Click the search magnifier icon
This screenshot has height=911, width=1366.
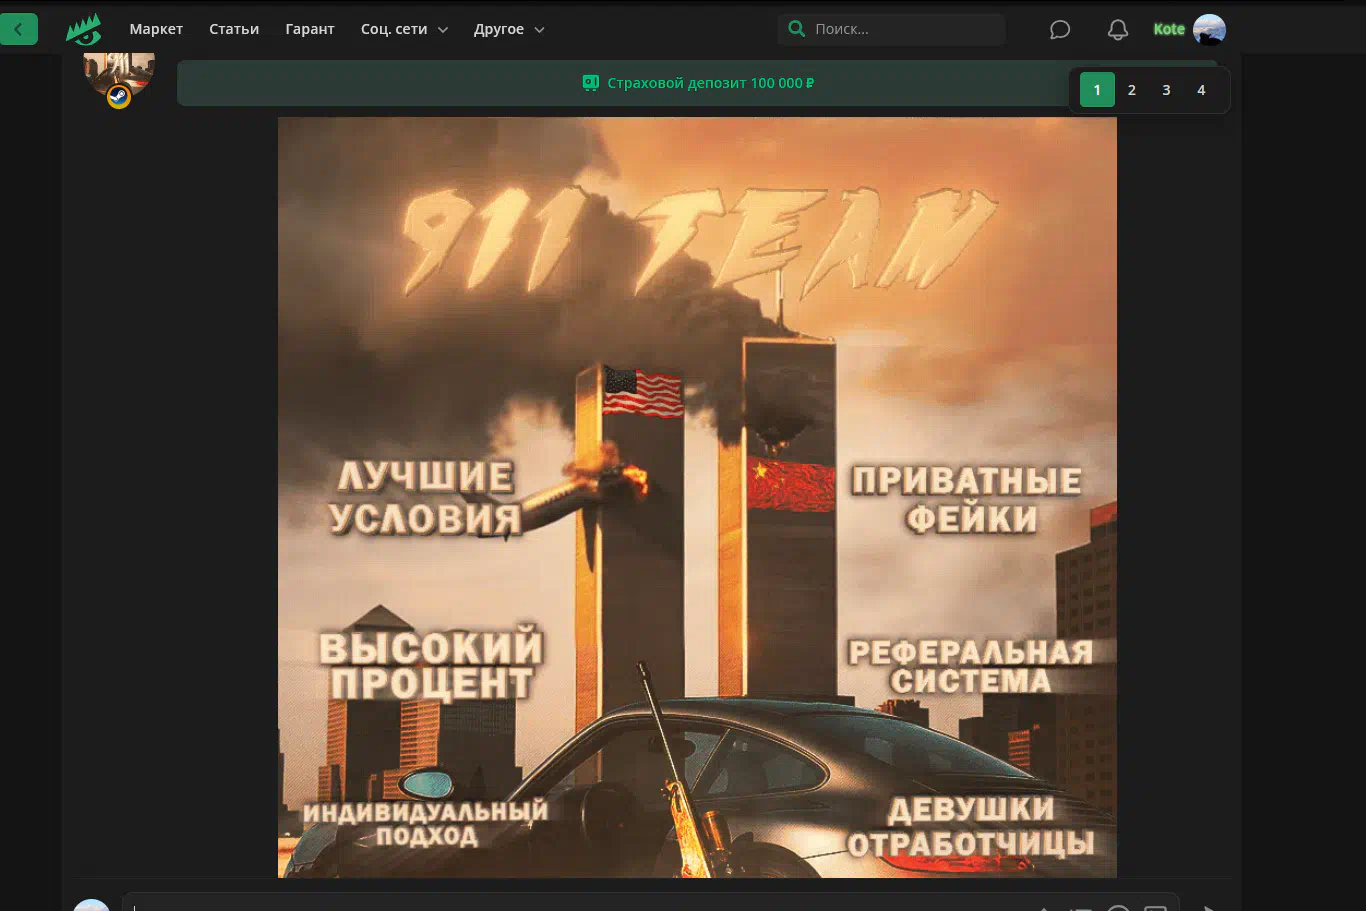coord(797,29)
